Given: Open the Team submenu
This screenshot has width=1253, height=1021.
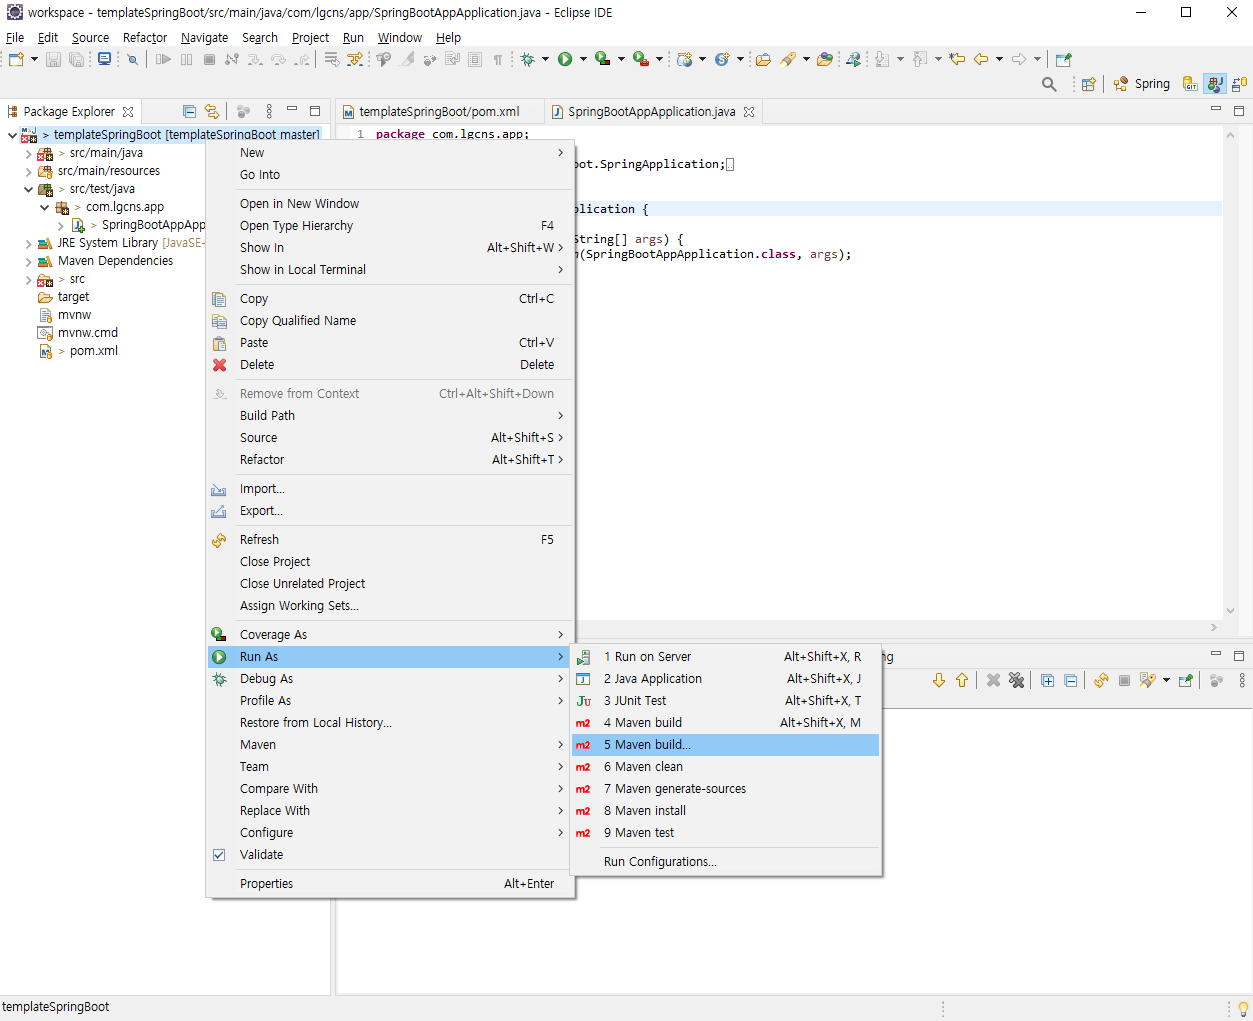Looking at the screenshot, I should (x=390, y=767).
